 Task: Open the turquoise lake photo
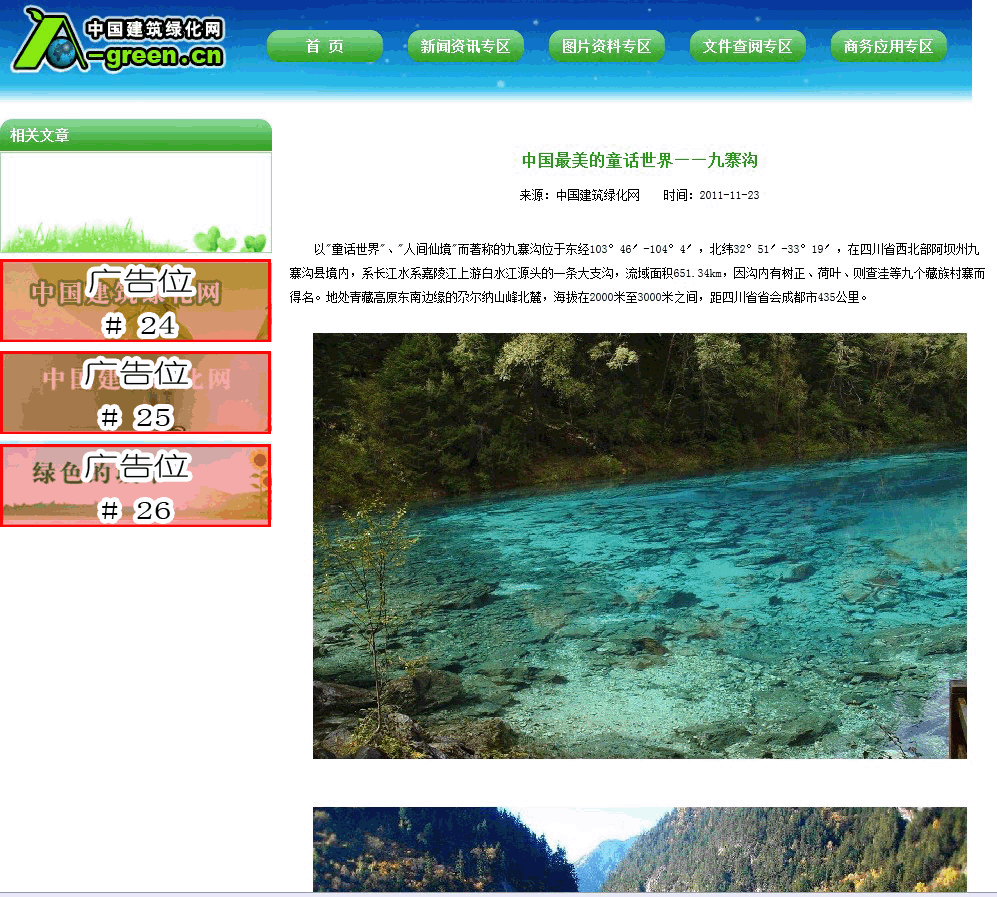click(639, 545)
